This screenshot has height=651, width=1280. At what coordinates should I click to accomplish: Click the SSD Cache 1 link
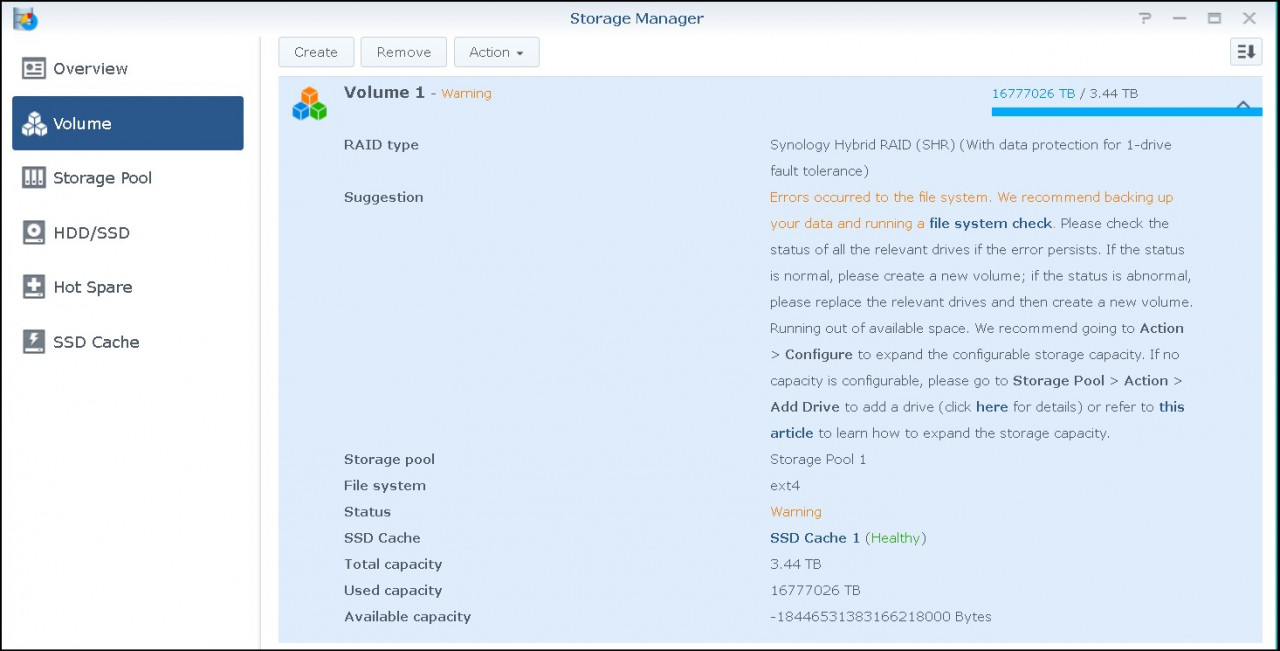814,538
